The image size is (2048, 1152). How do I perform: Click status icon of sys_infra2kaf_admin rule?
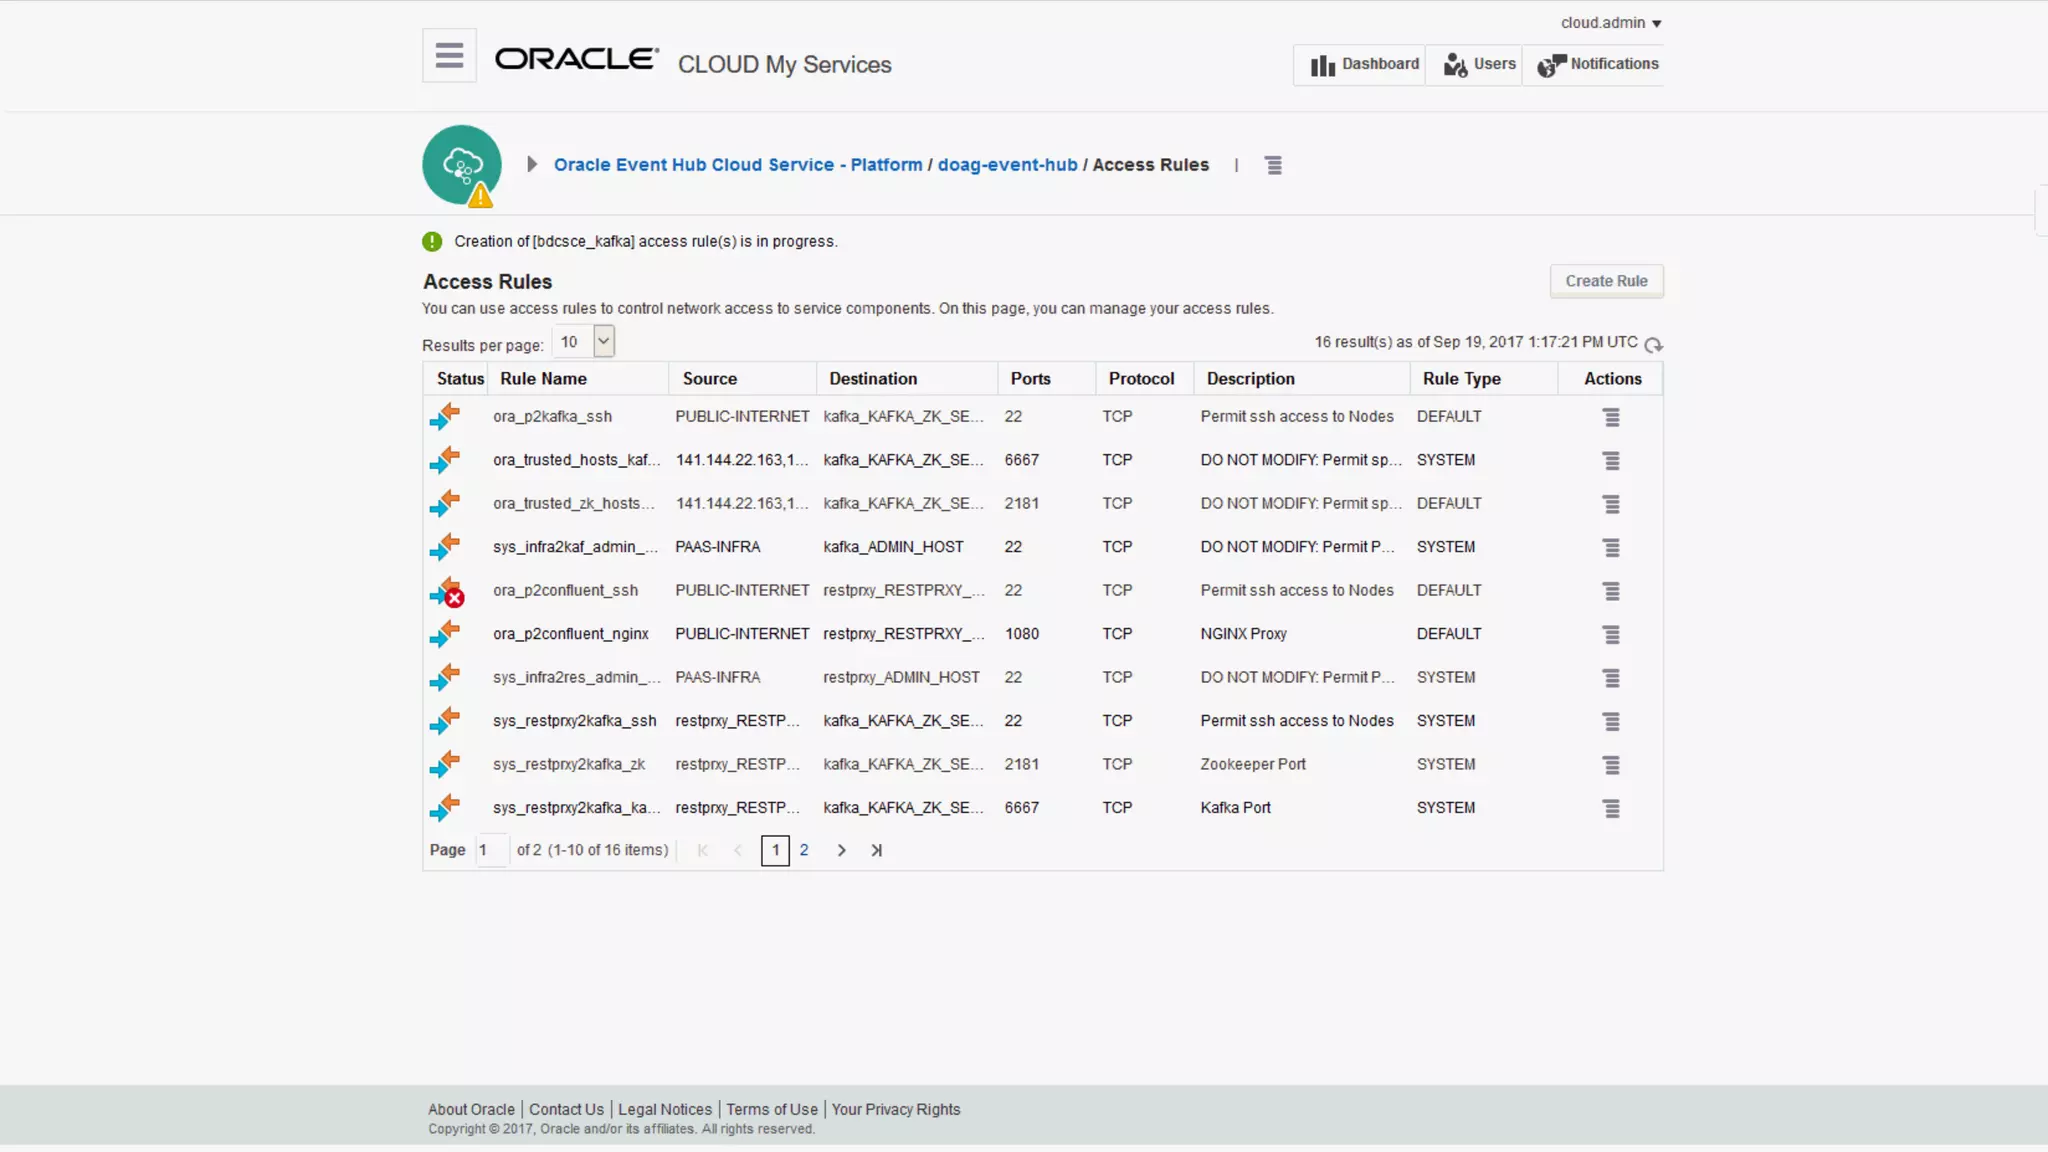(x=445, y=547)
